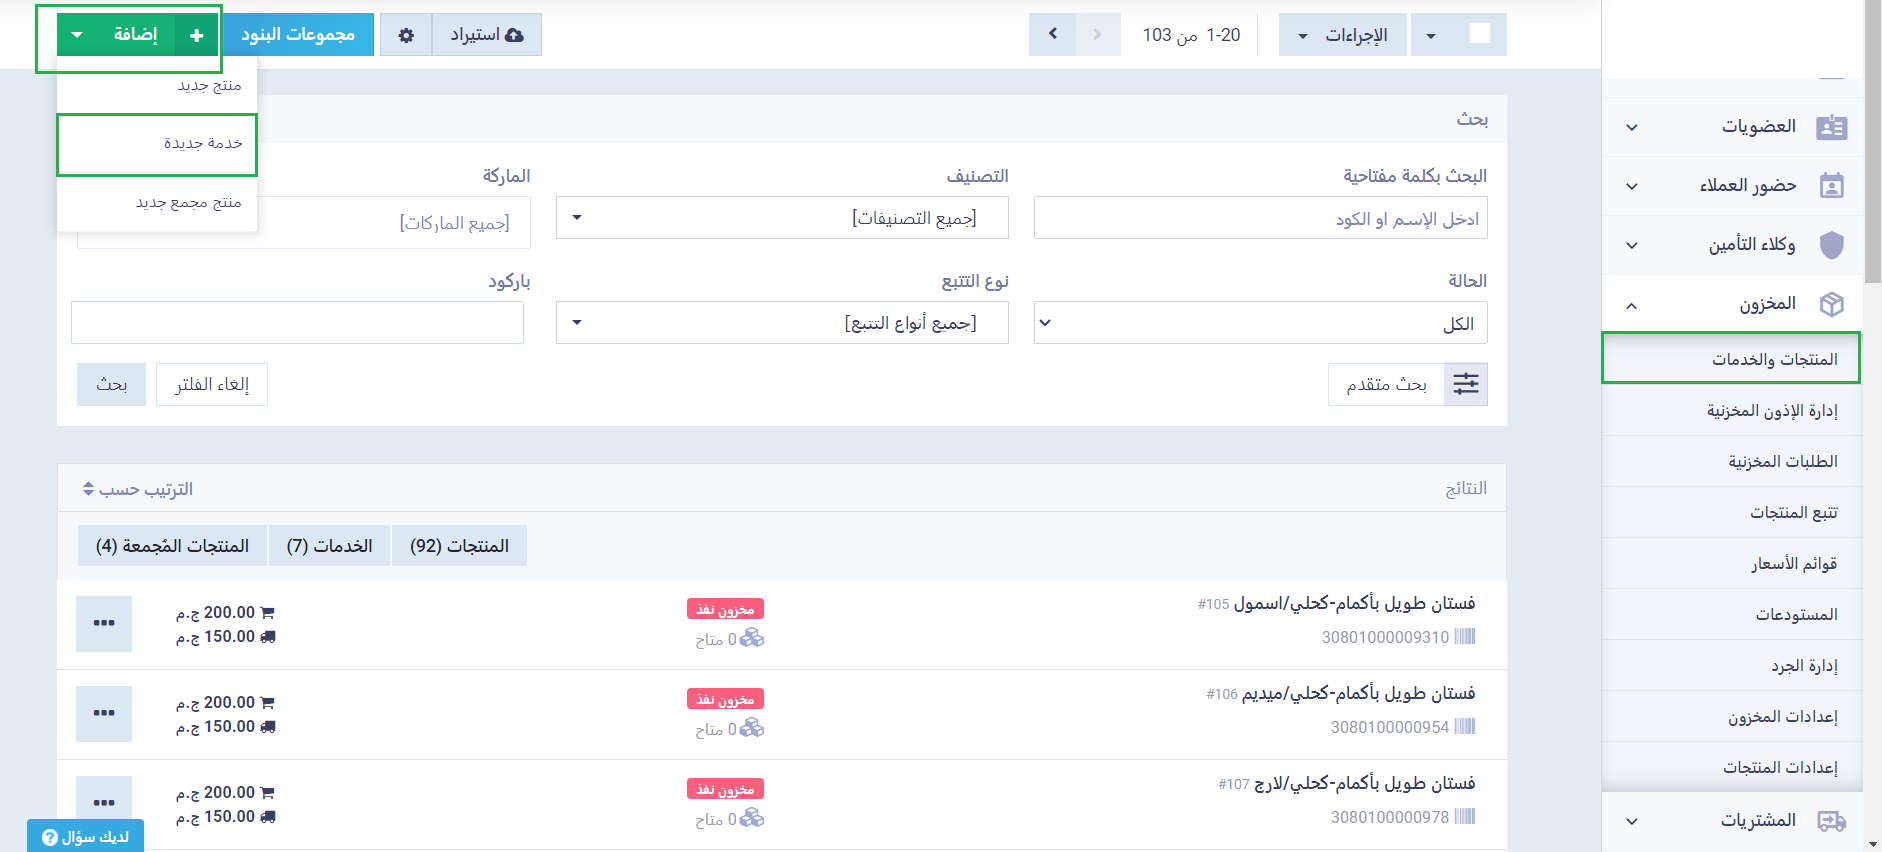This screenshot has height=852, width=1882.
Task: Switch to the المنتجات المجمعة (4) tab
Action: click(172, 546)
